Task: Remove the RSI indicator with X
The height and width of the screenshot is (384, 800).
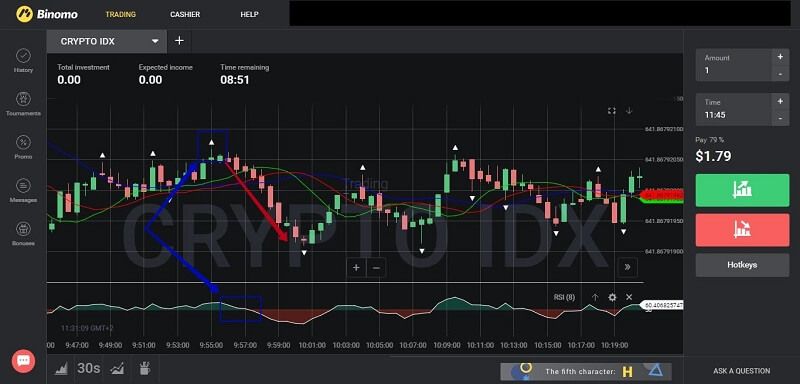Action: [x=629, y=297]
